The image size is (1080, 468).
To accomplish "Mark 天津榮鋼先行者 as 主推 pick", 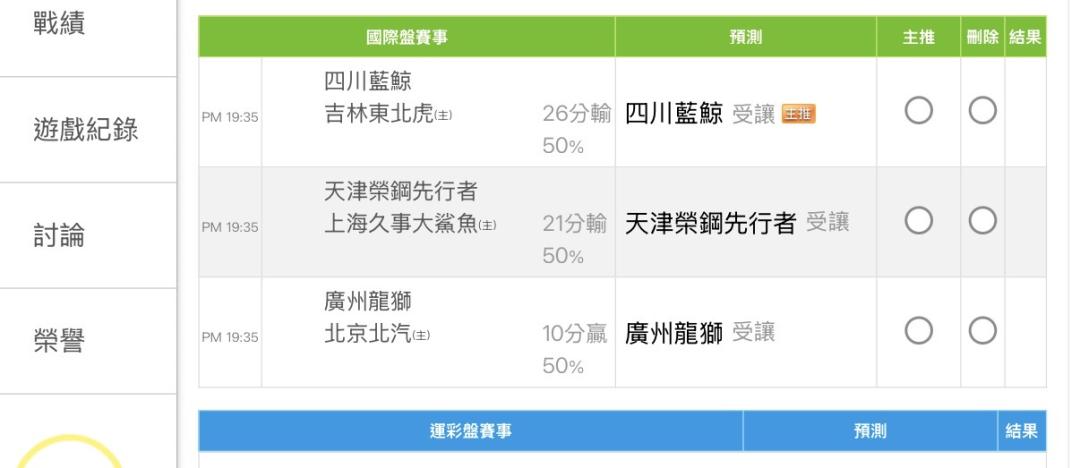I will click(919, 222).
